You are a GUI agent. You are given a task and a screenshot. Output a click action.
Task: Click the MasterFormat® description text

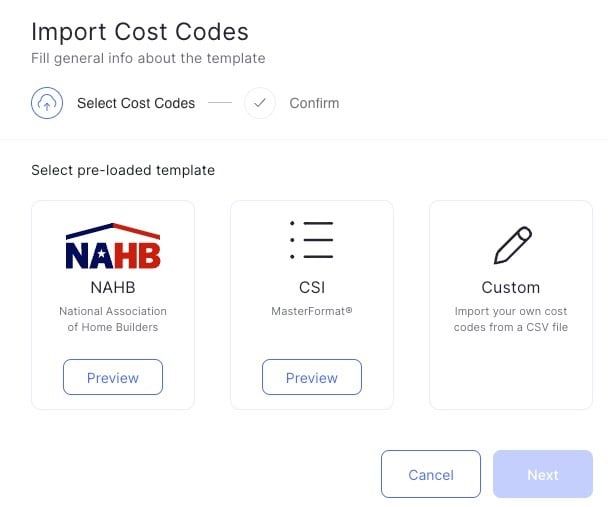[x=312, y=311]
